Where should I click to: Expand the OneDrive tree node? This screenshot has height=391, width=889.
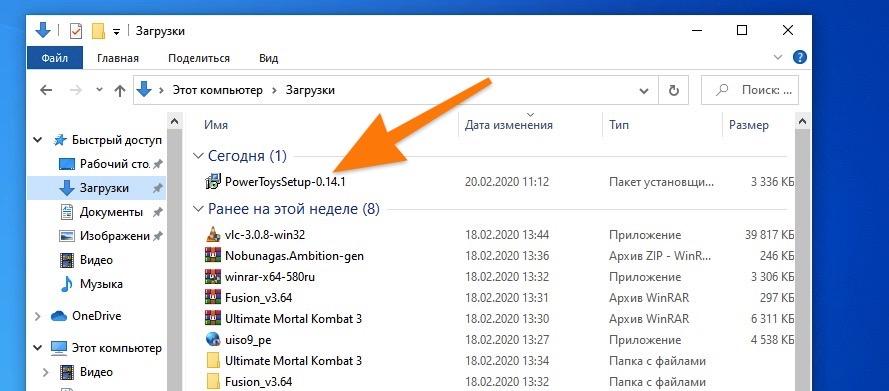pos(38,316)
